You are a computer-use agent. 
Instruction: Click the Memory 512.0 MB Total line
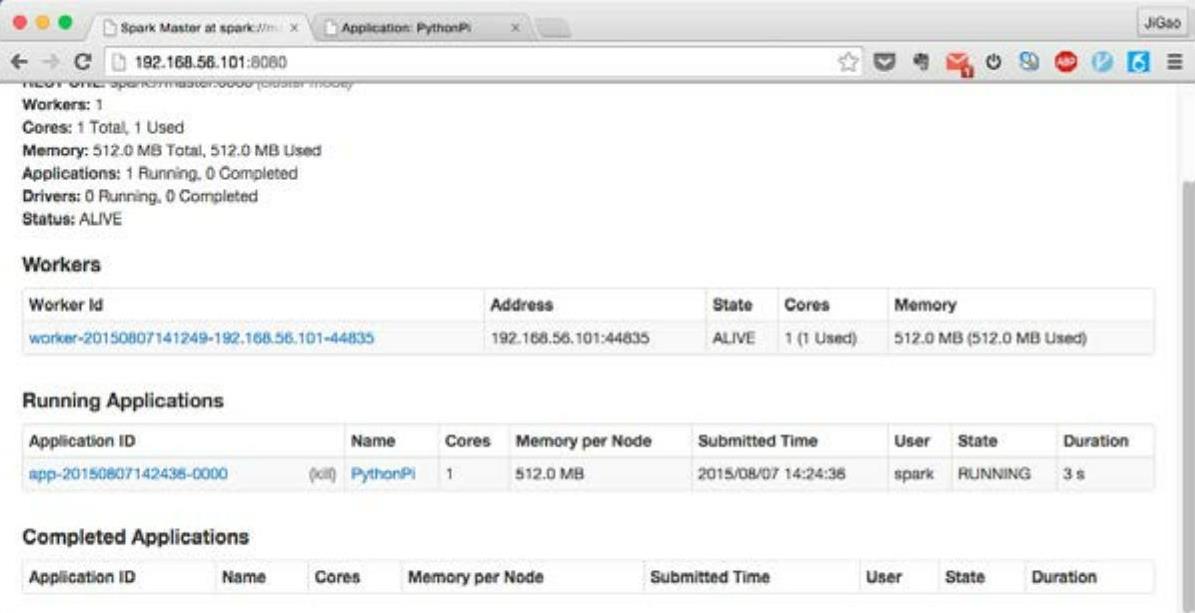click(171, 151)
